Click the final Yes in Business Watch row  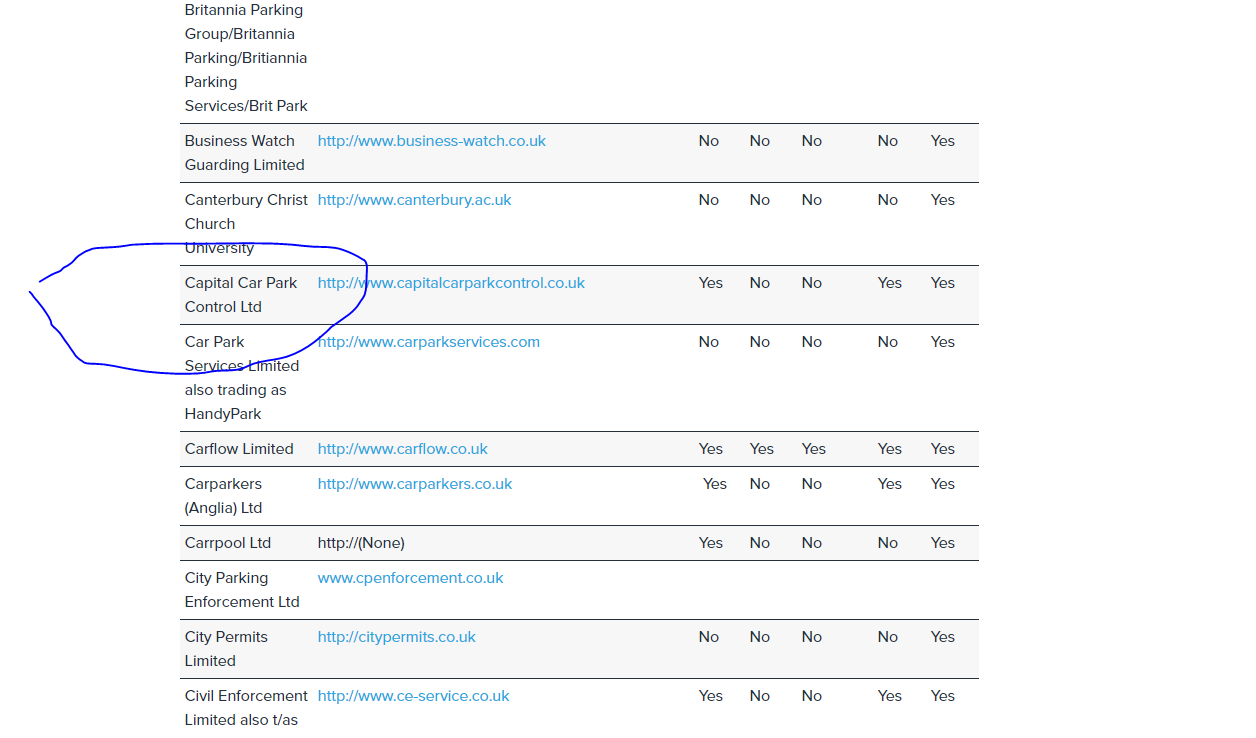click(x=943, y=141)
